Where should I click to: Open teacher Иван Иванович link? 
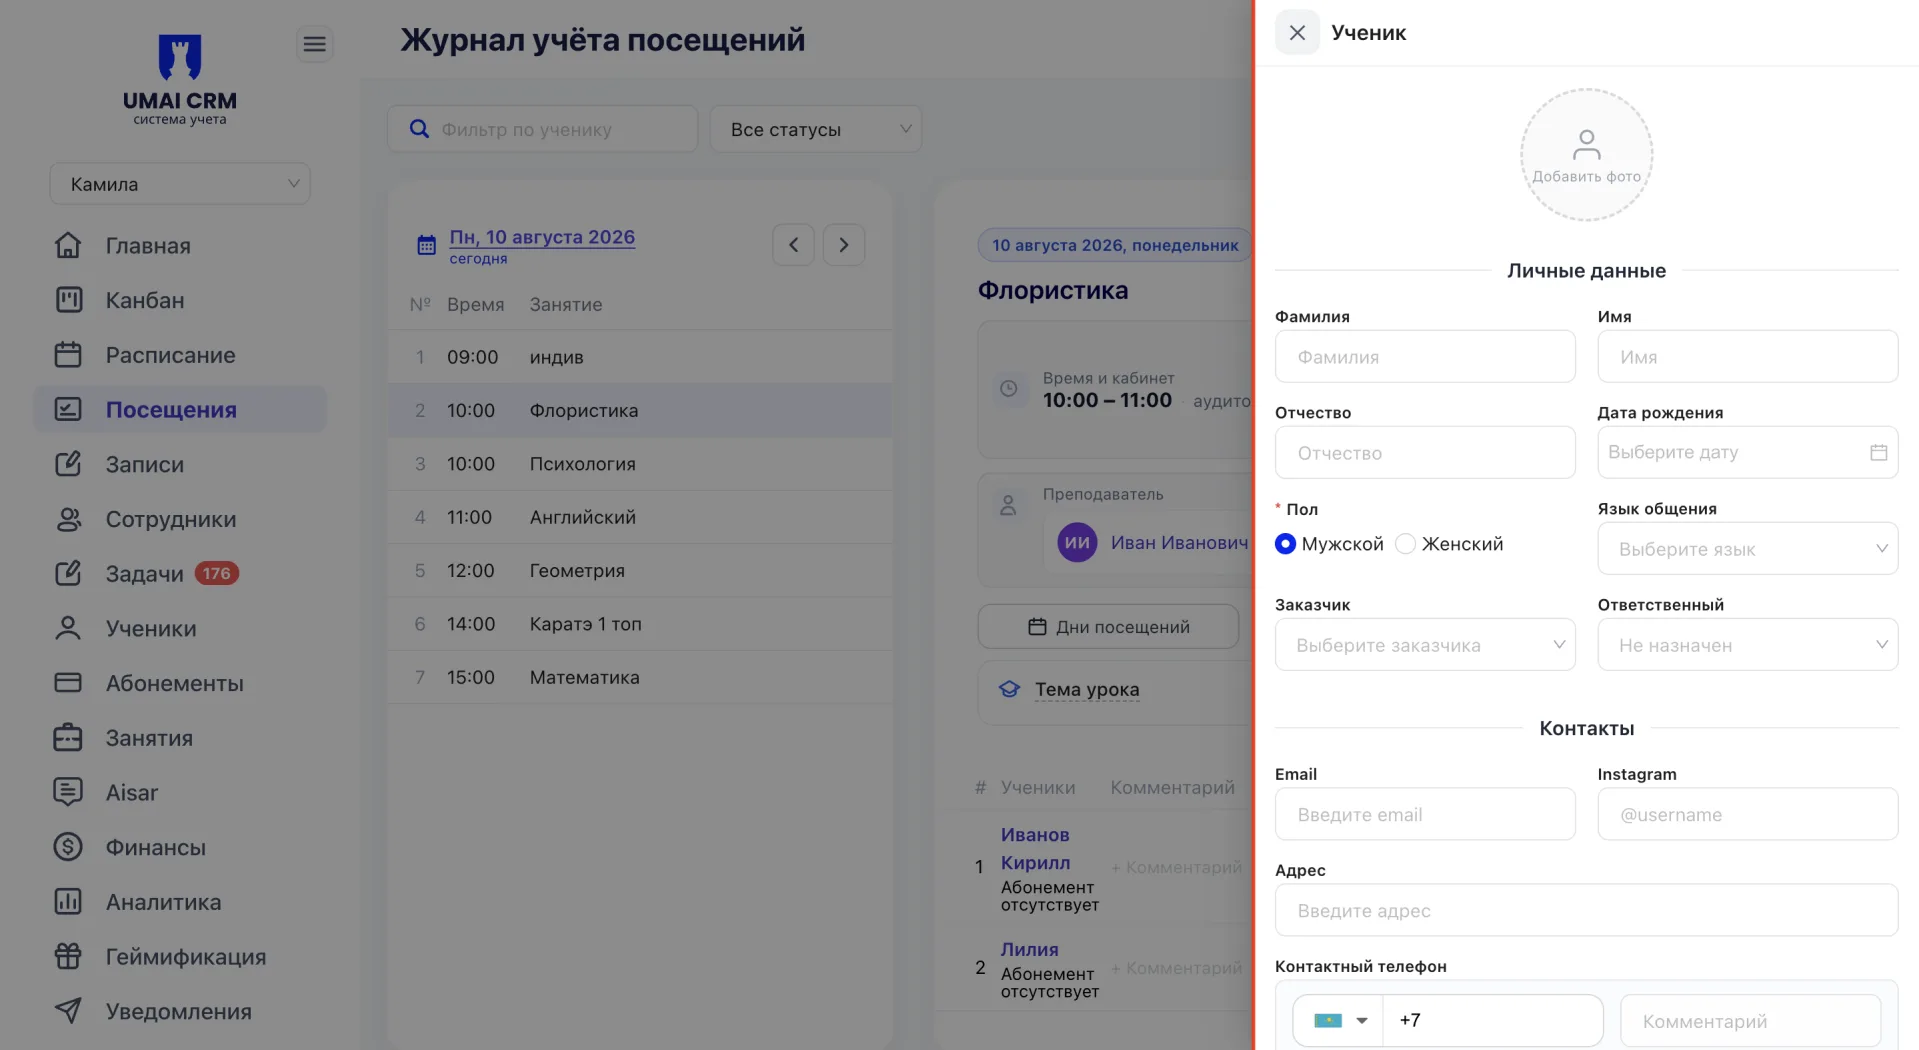pyautogui.click(x=1179, y=543)
